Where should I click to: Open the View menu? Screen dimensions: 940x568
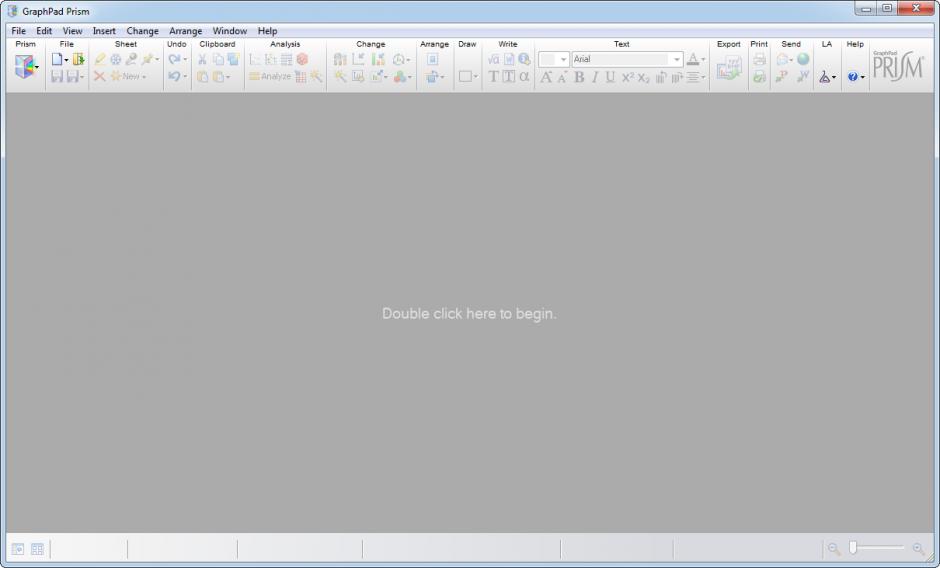73,31
